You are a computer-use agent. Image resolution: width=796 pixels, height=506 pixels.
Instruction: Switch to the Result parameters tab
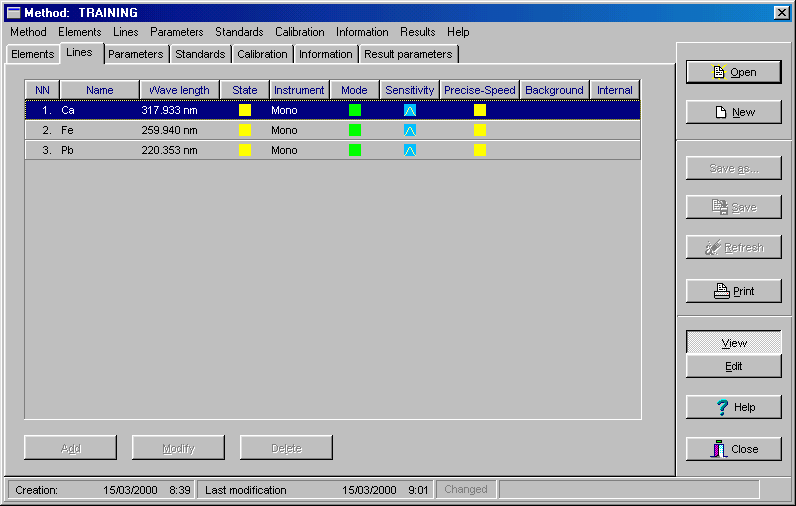pos(408,54)
